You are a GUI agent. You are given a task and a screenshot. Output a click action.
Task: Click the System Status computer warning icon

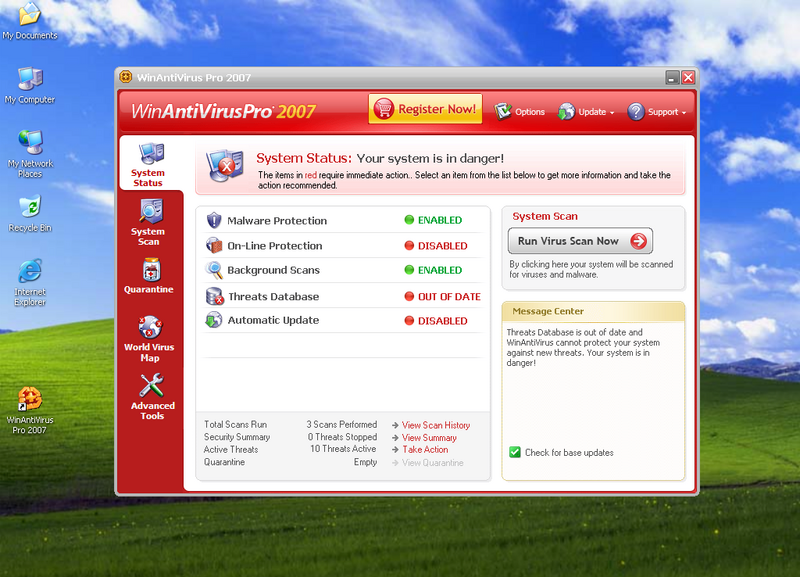coord(224,166)
